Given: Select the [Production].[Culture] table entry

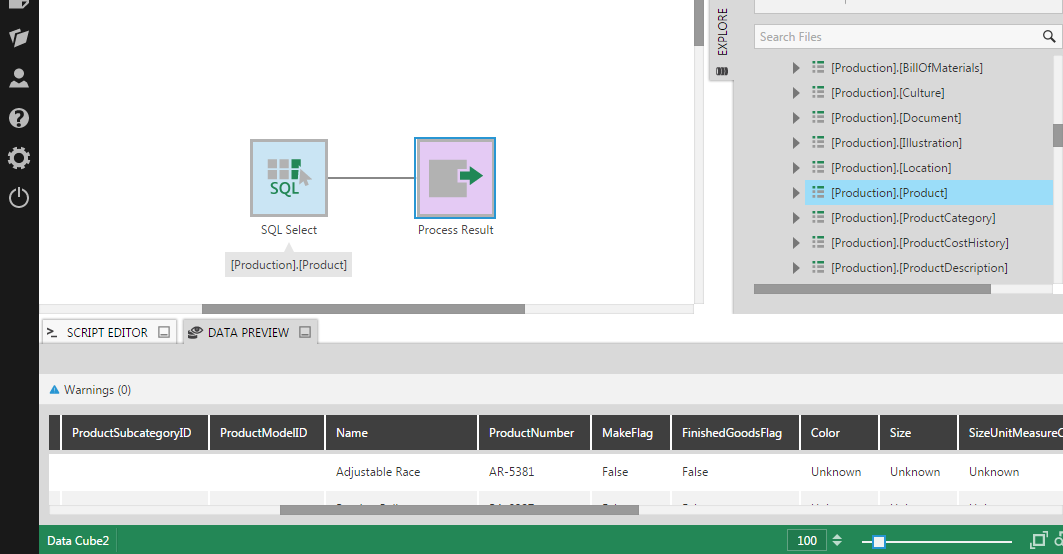Looking at the screenshot, I should (887, 93).
